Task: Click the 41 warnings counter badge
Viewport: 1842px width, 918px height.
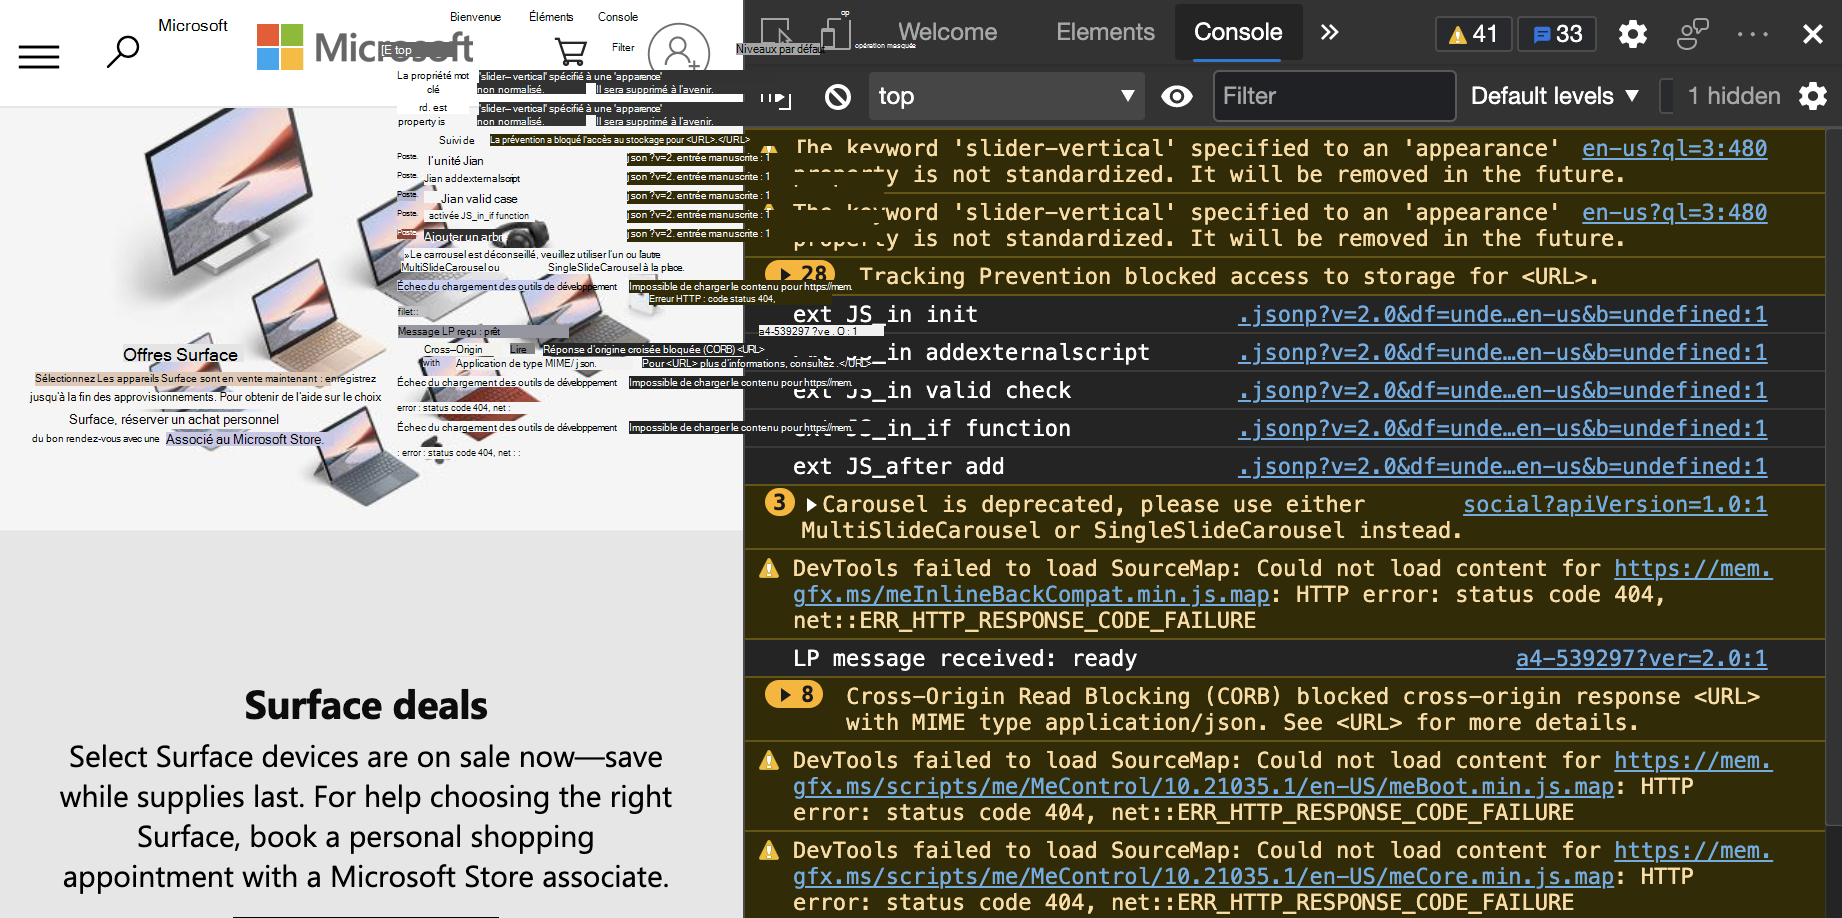Action: click(1473, 34)
